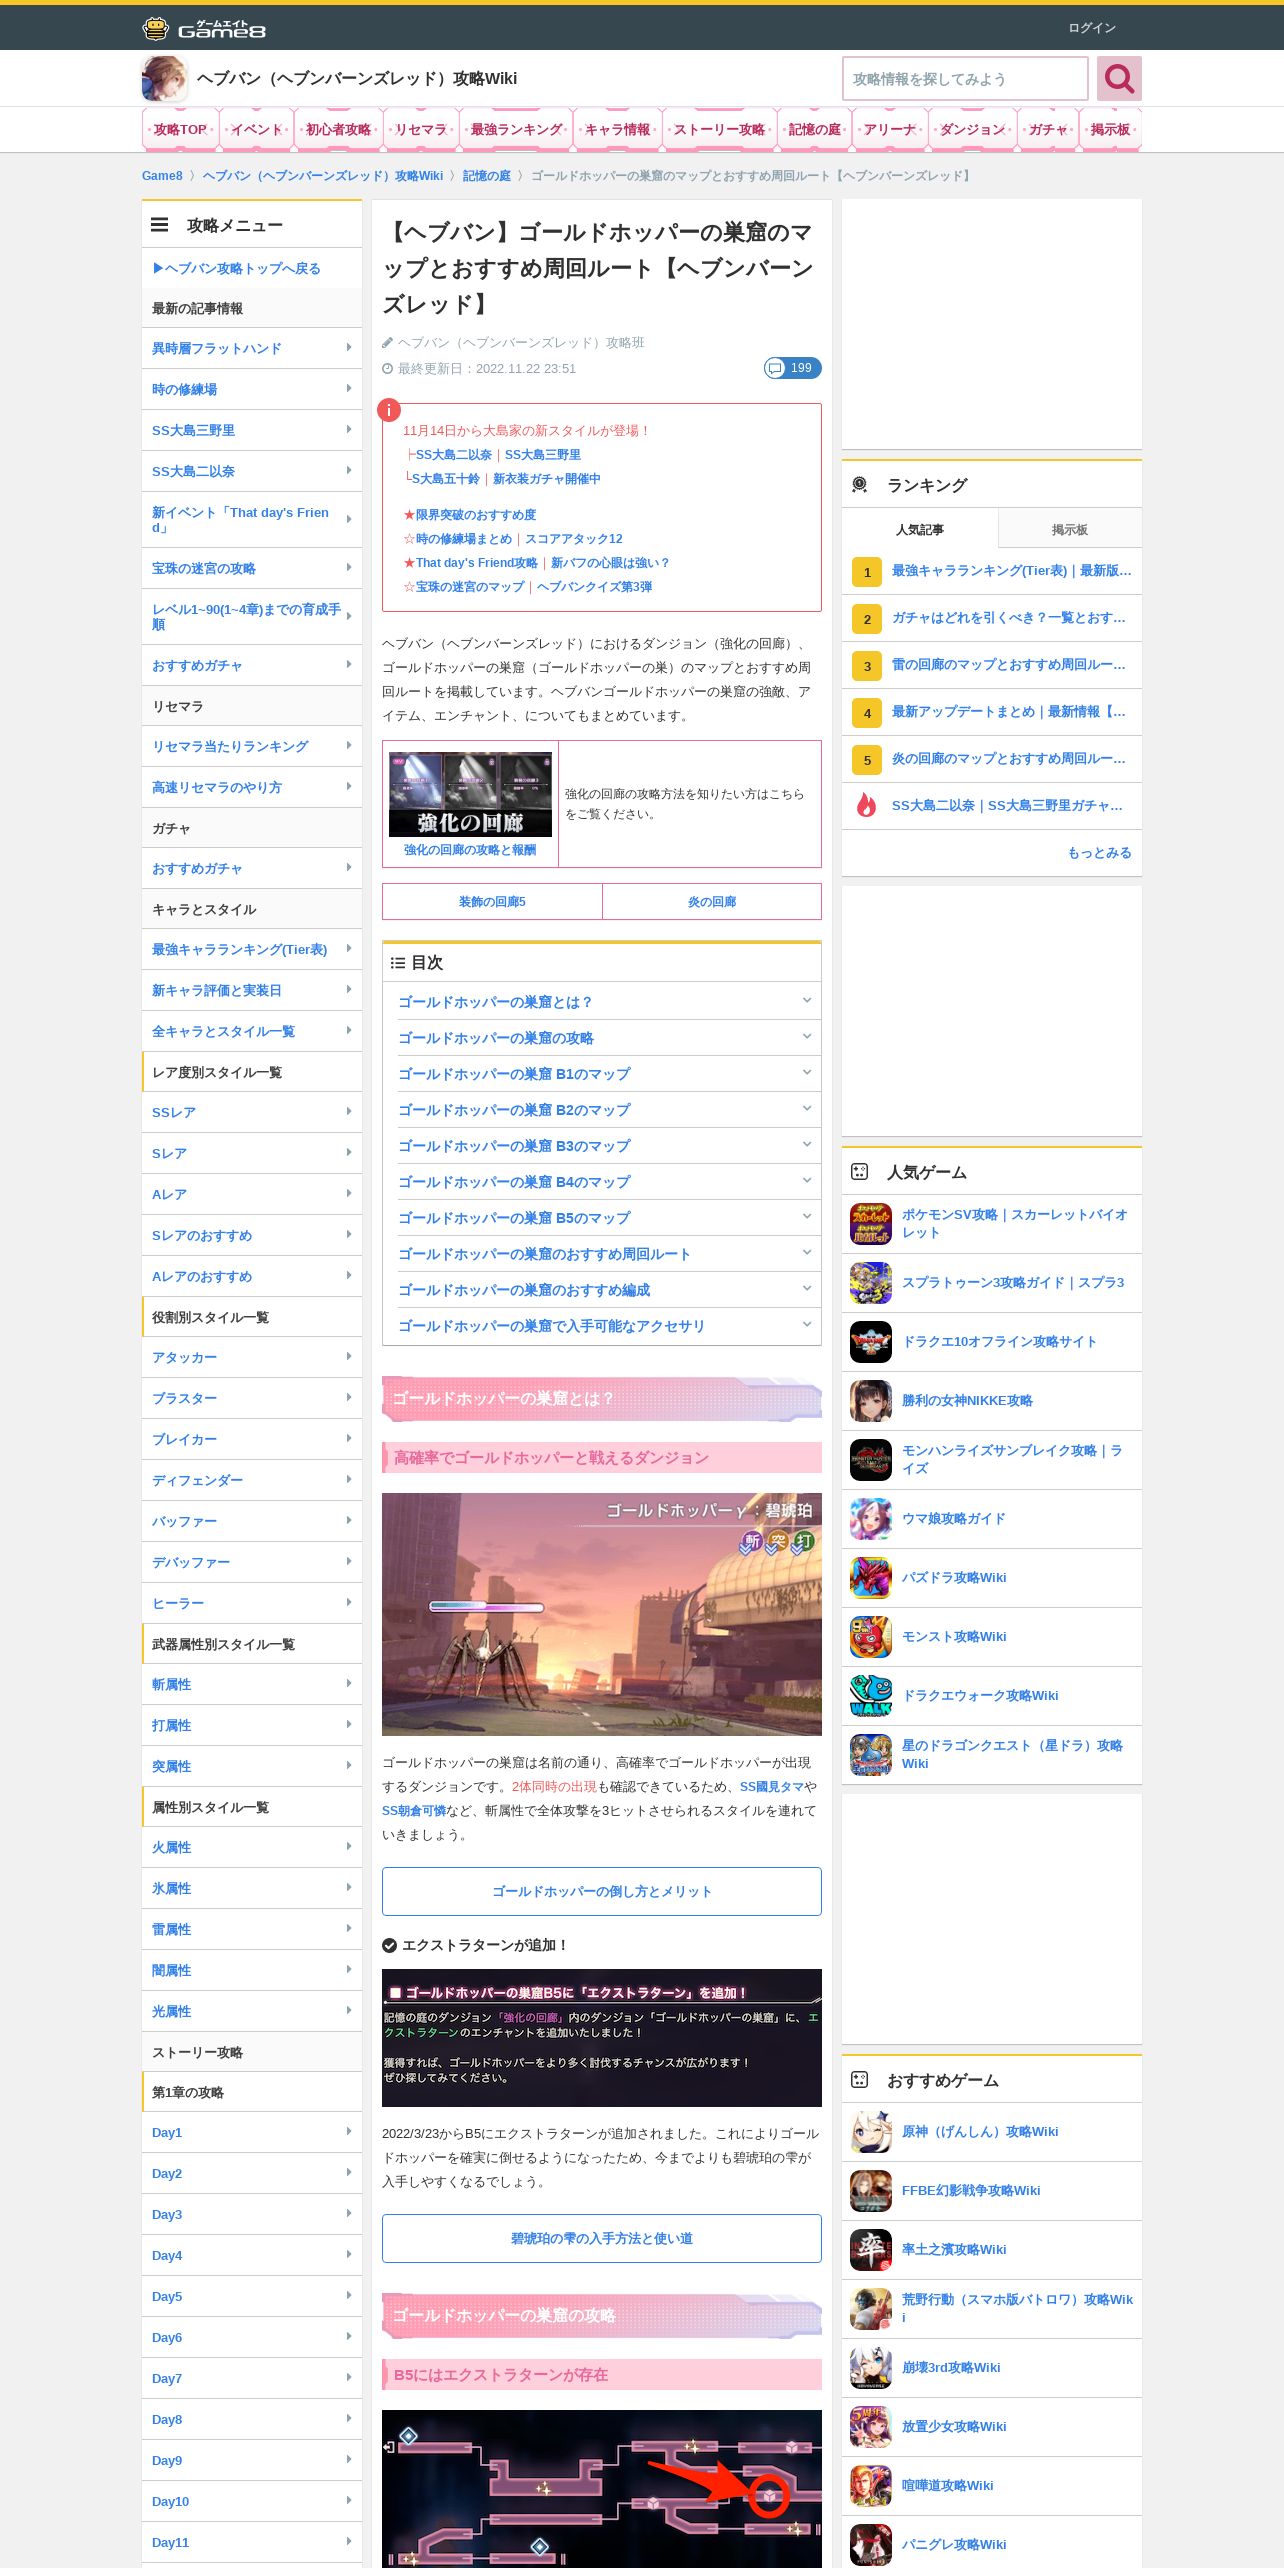Click ゴールドホッパーの倒し方とメリット button
Image resolution: width=1284 pixels, height=2568 pixels.
pos(602,1891)
